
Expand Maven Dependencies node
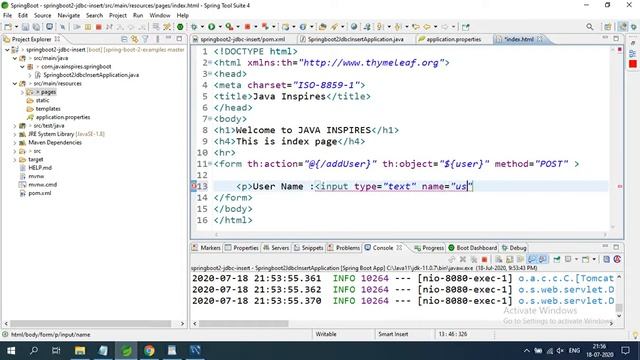pos(15,142)
